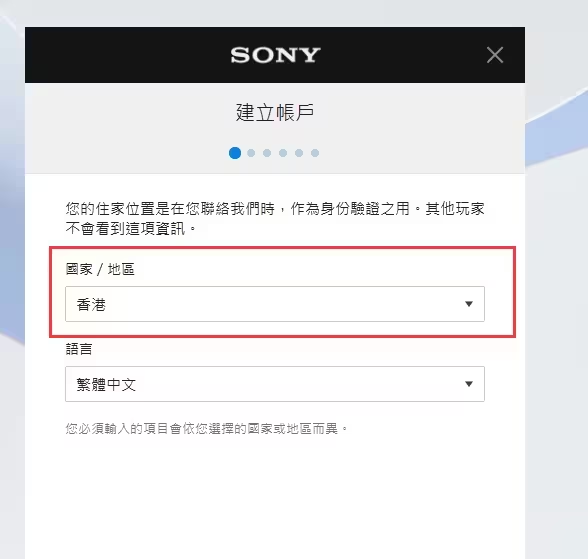
Task: Jump to the second progress step dot
Action: click(x=251, y=153)
